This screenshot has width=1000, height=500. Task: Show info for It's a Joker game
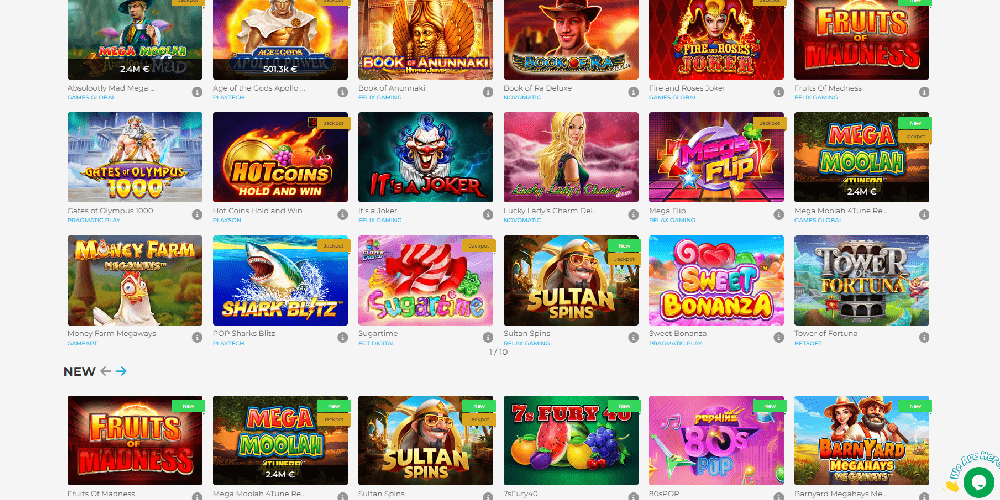pos(488,215)
